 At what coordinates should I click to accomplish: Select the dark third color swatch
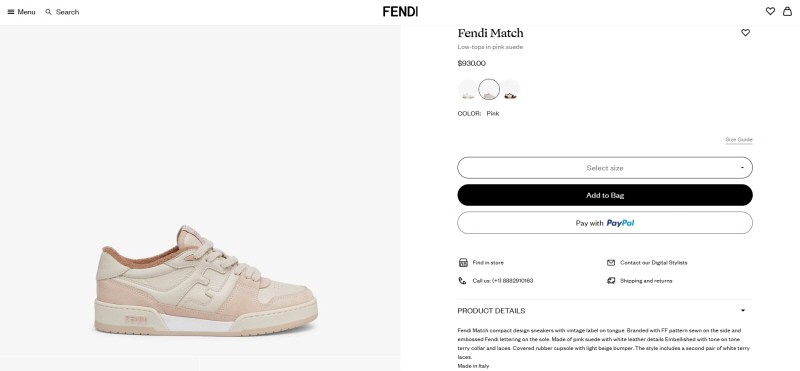pos(510,90)
